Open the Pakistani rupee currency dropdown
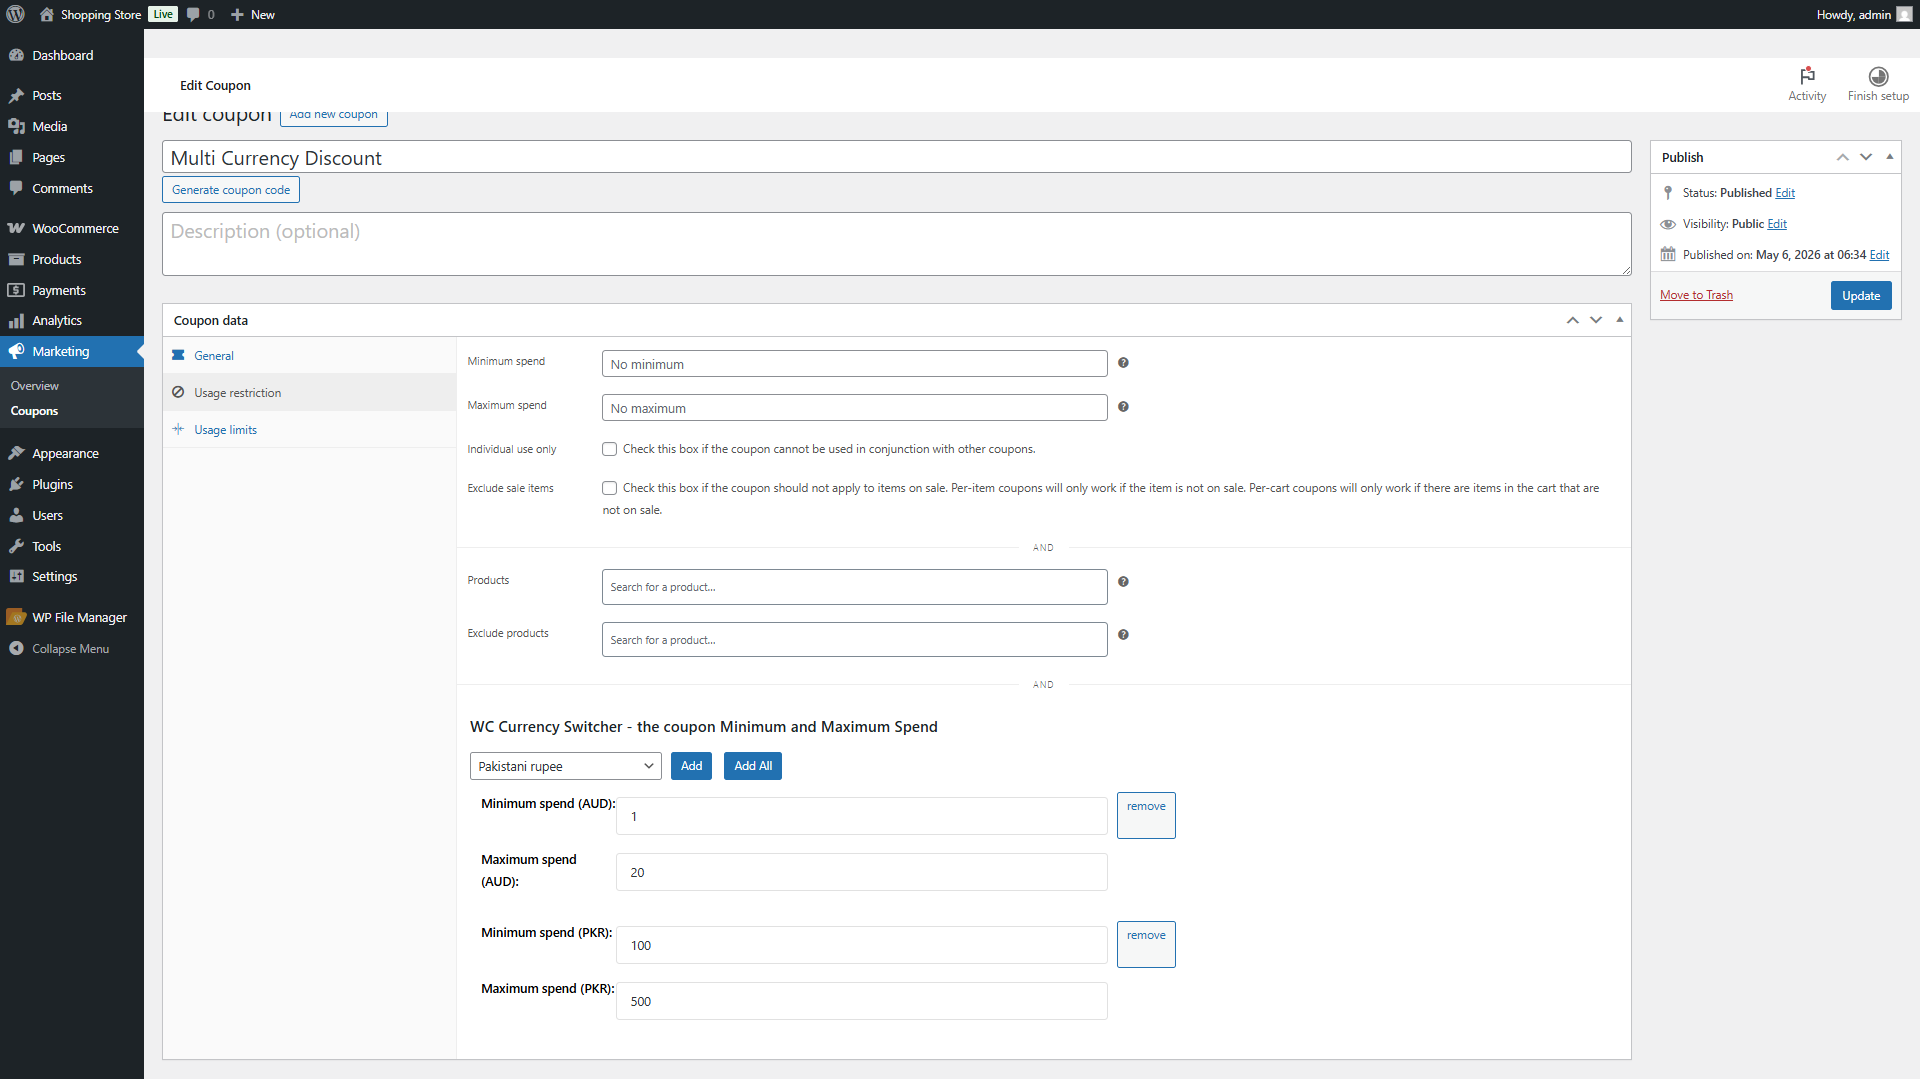Viewport: 1920px width, 1079px height. (565, 766)
